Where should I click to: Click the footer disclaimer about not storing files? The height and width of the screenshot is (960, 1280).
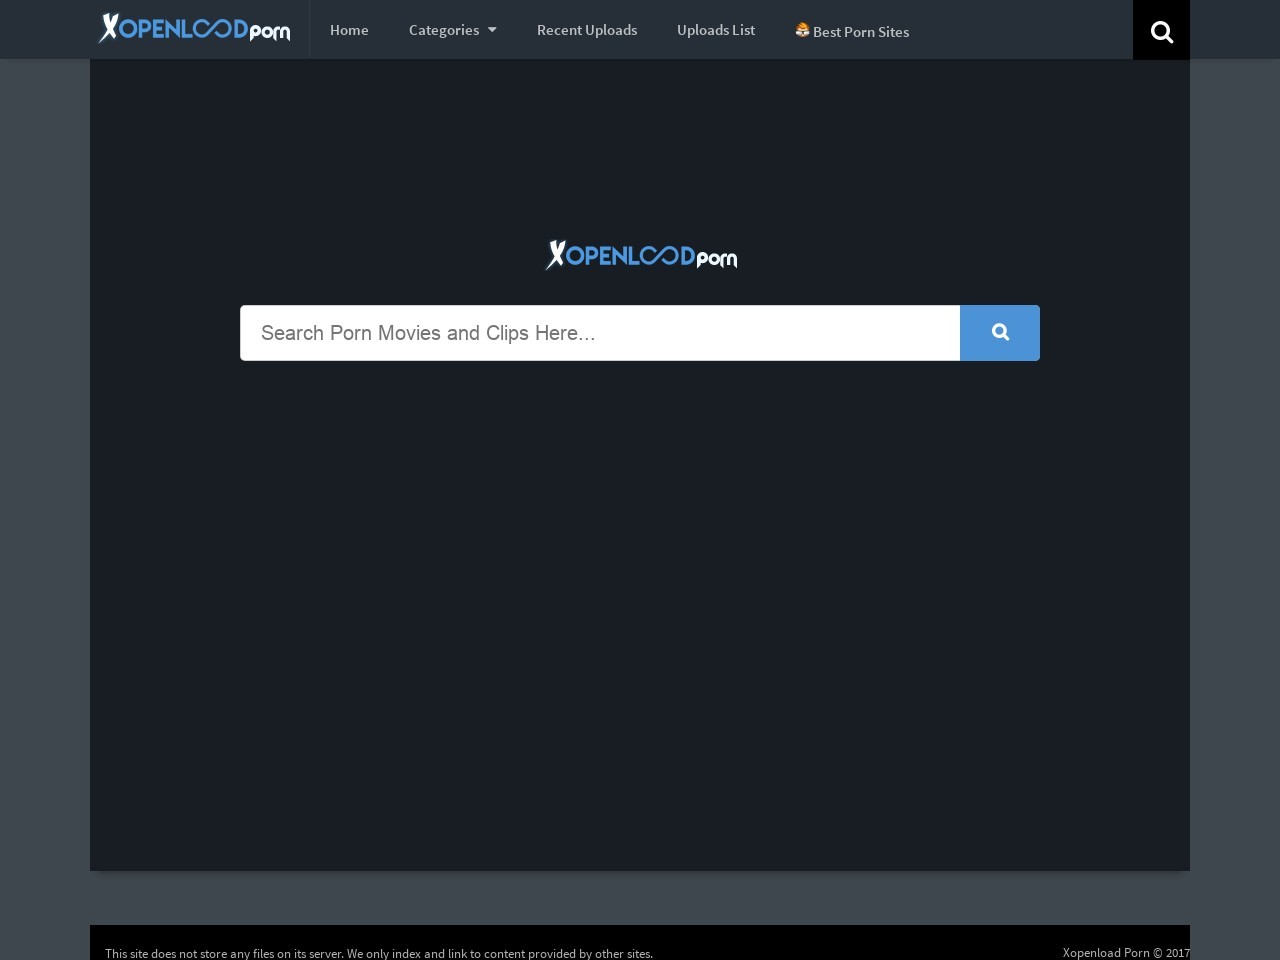[379, 953]
